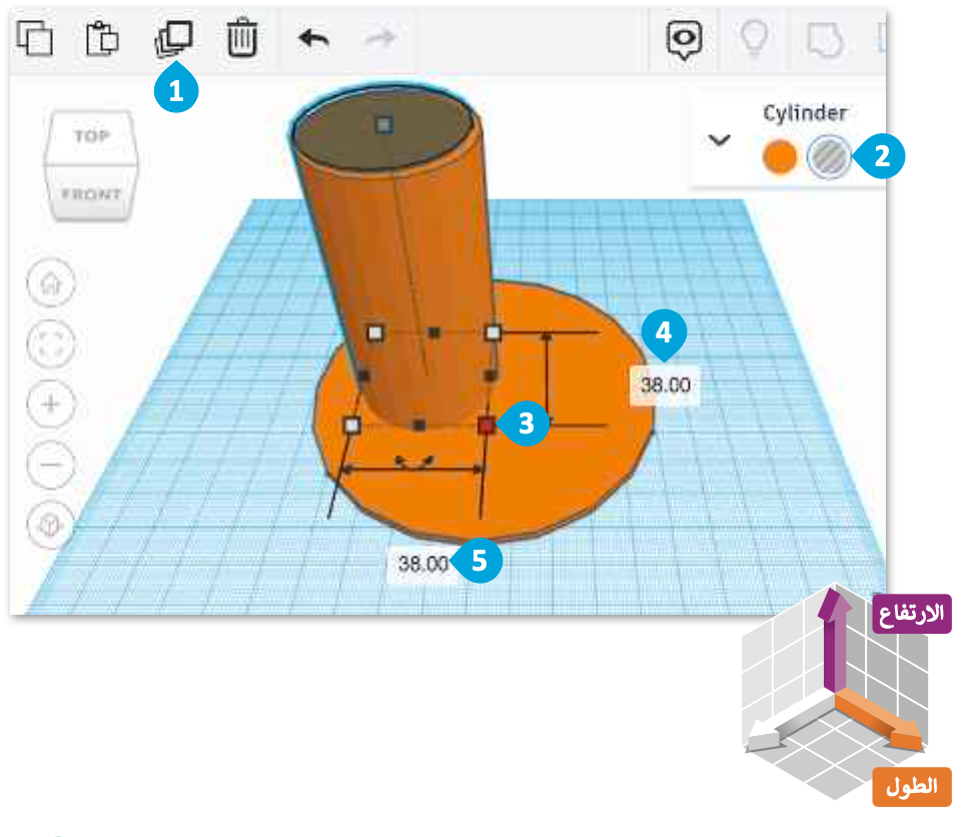Viewport: 977px width, 837px height.
Task: Click the 38.00 dimension on right side
Action: pyautogui.click(x=665, y=385)
